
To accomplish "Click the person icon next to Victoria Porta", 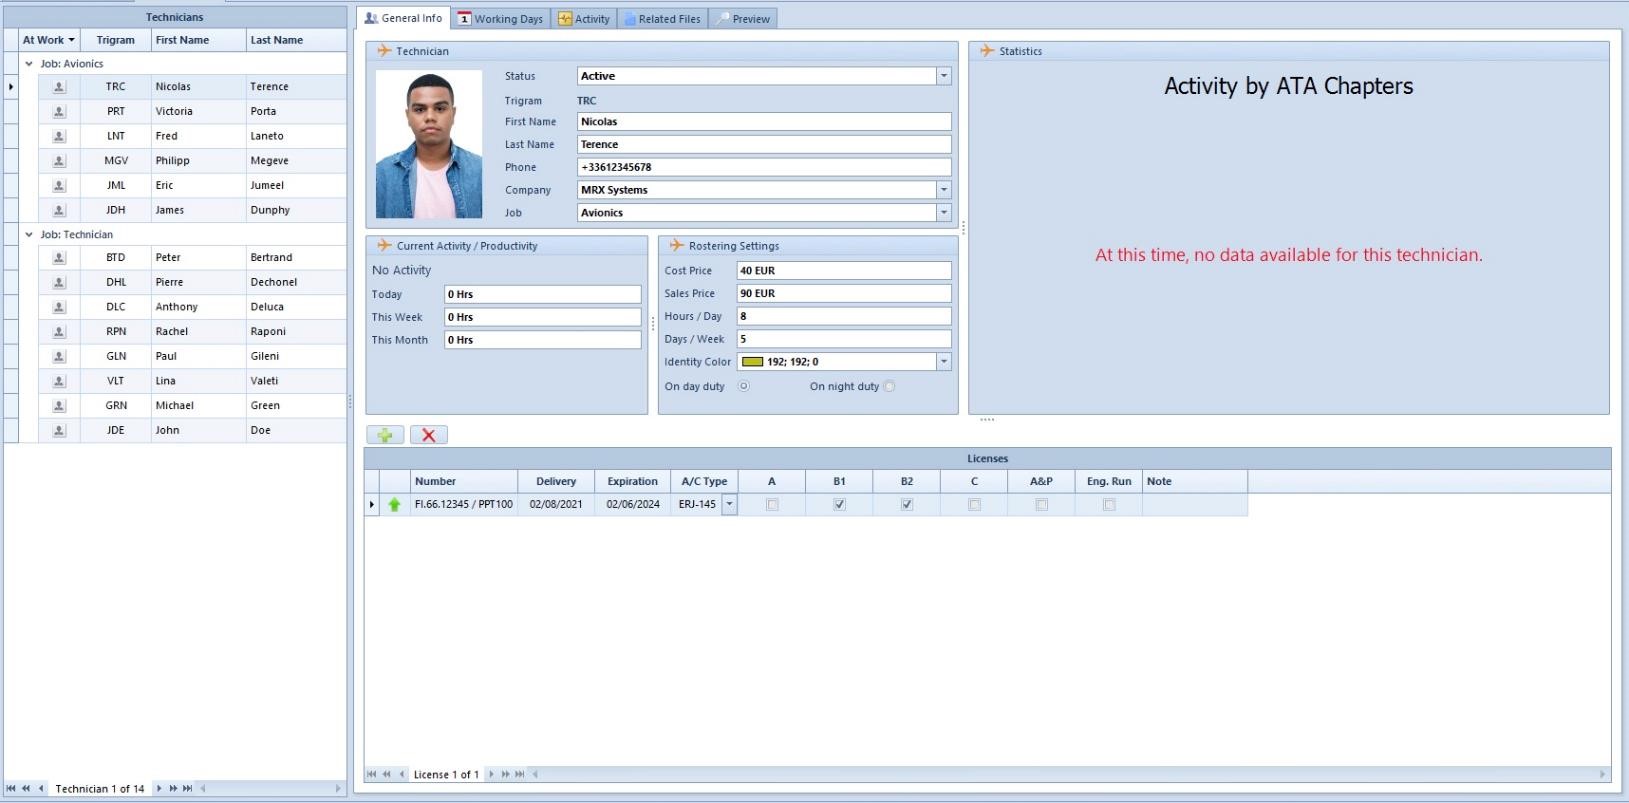I will click(x=59, y=111).
